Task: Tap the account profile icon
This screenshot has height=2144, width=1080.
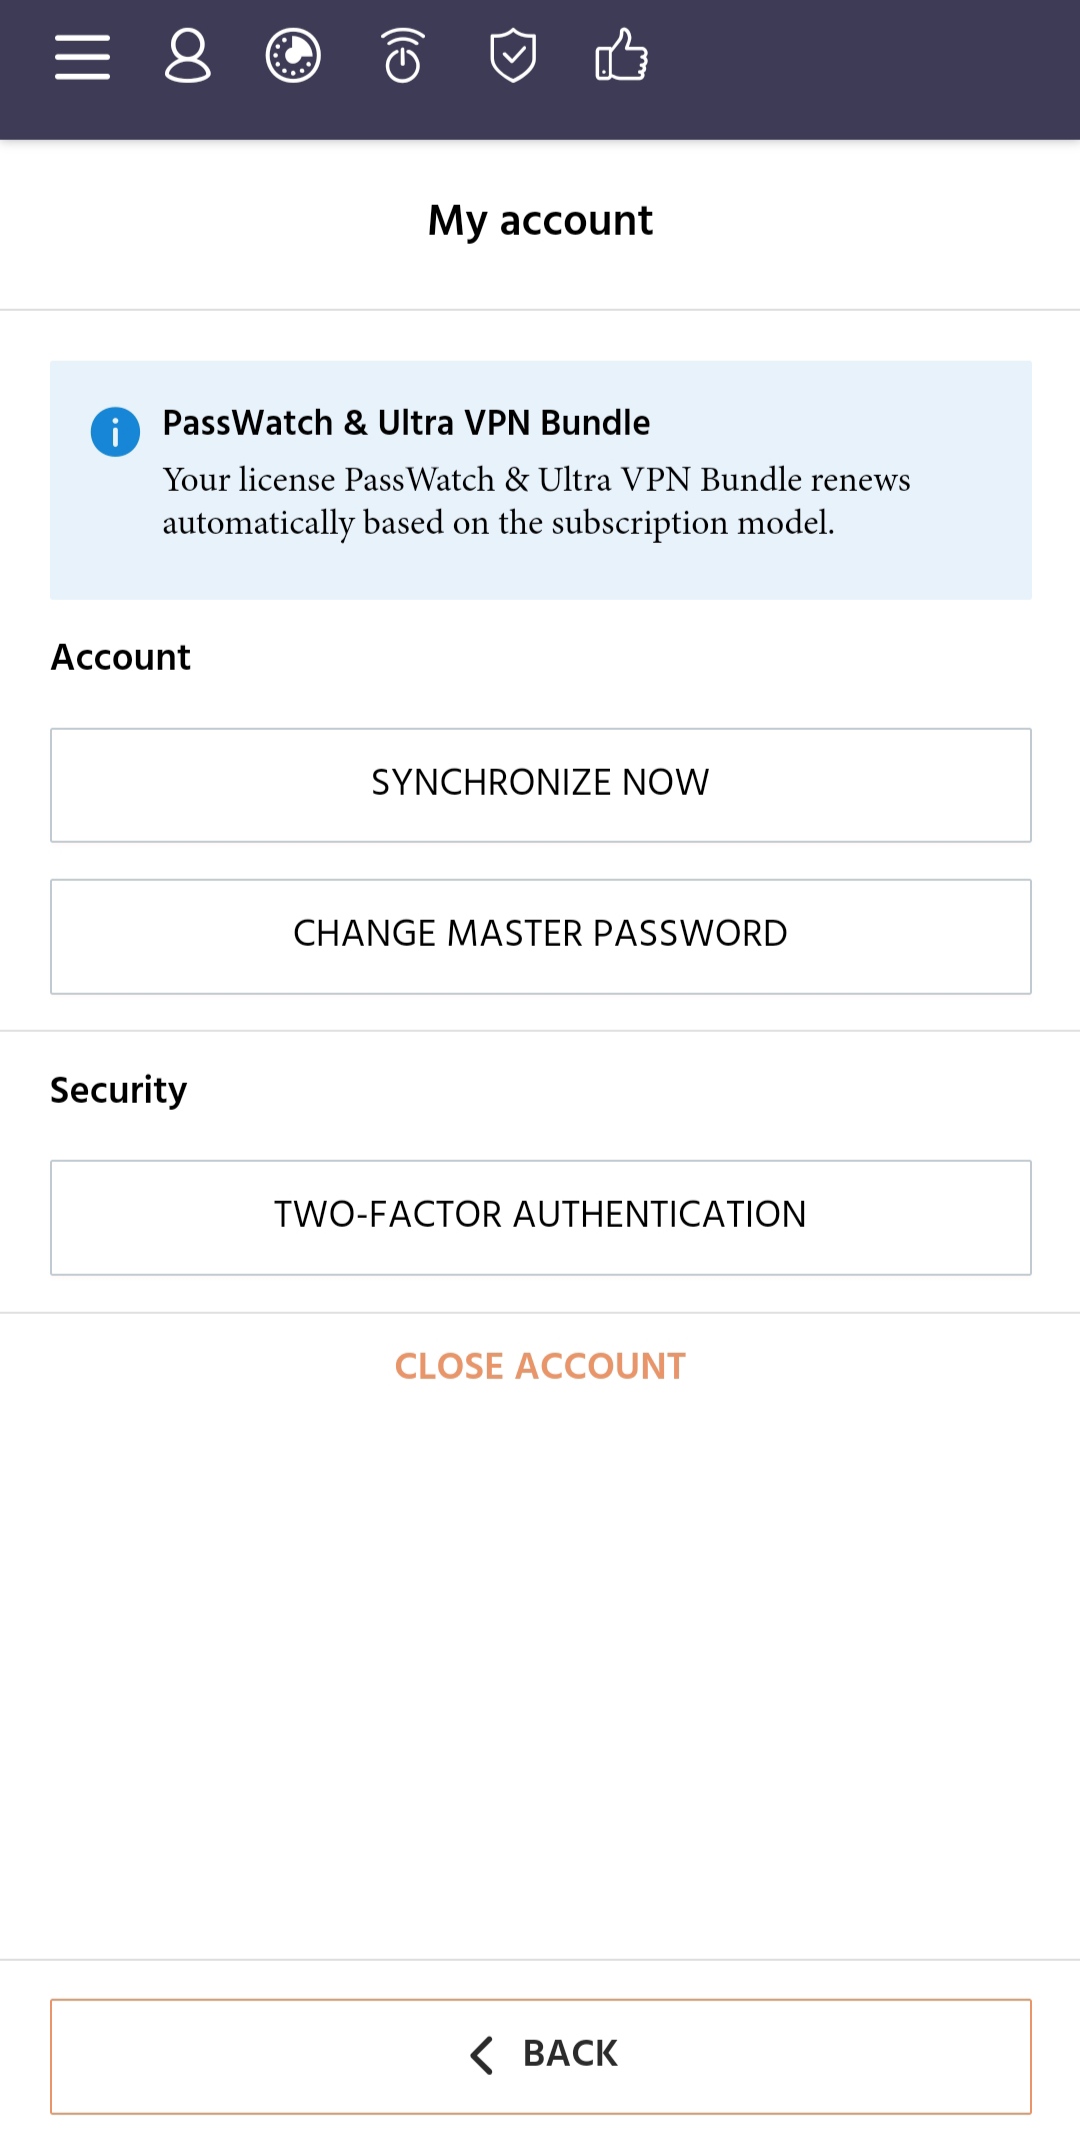Action: 187,56
